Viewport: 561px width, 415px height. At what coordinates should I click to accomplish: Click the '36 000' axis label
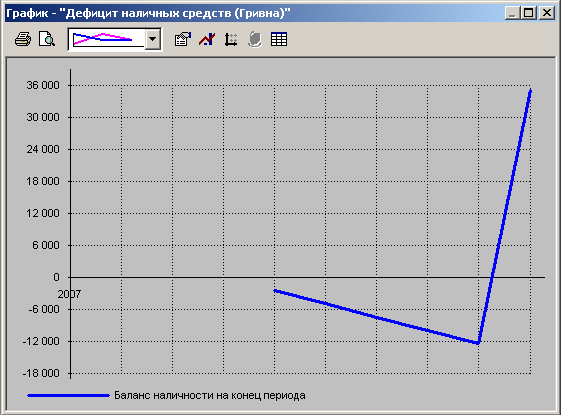pos(43,85)
